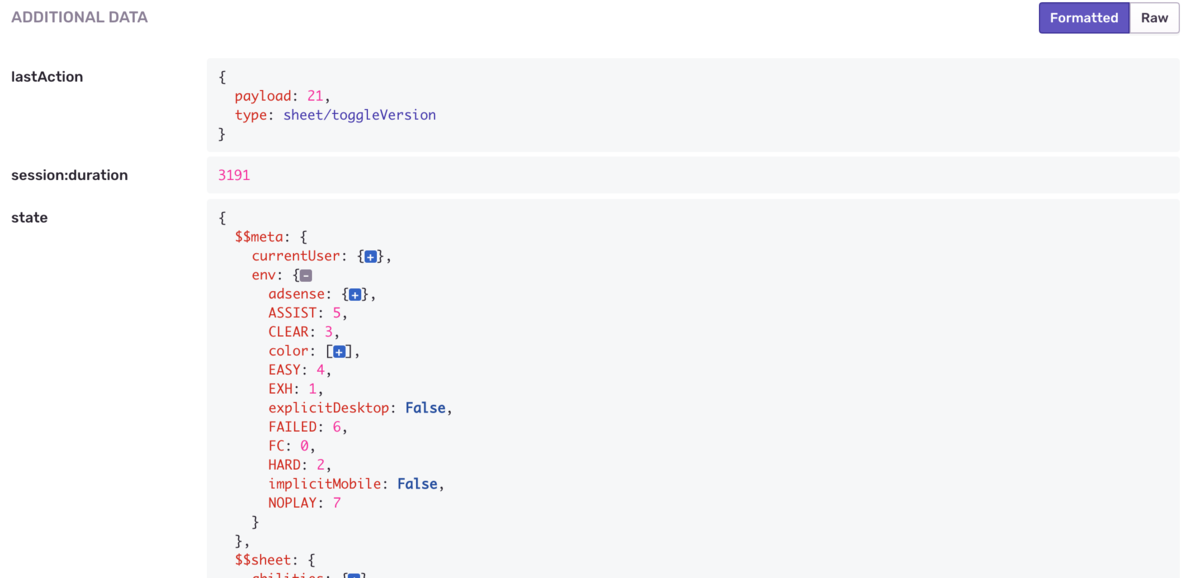This screenshot has height=578, width=1200.
Task: Click the $$meta key
Action: point(259,237)
